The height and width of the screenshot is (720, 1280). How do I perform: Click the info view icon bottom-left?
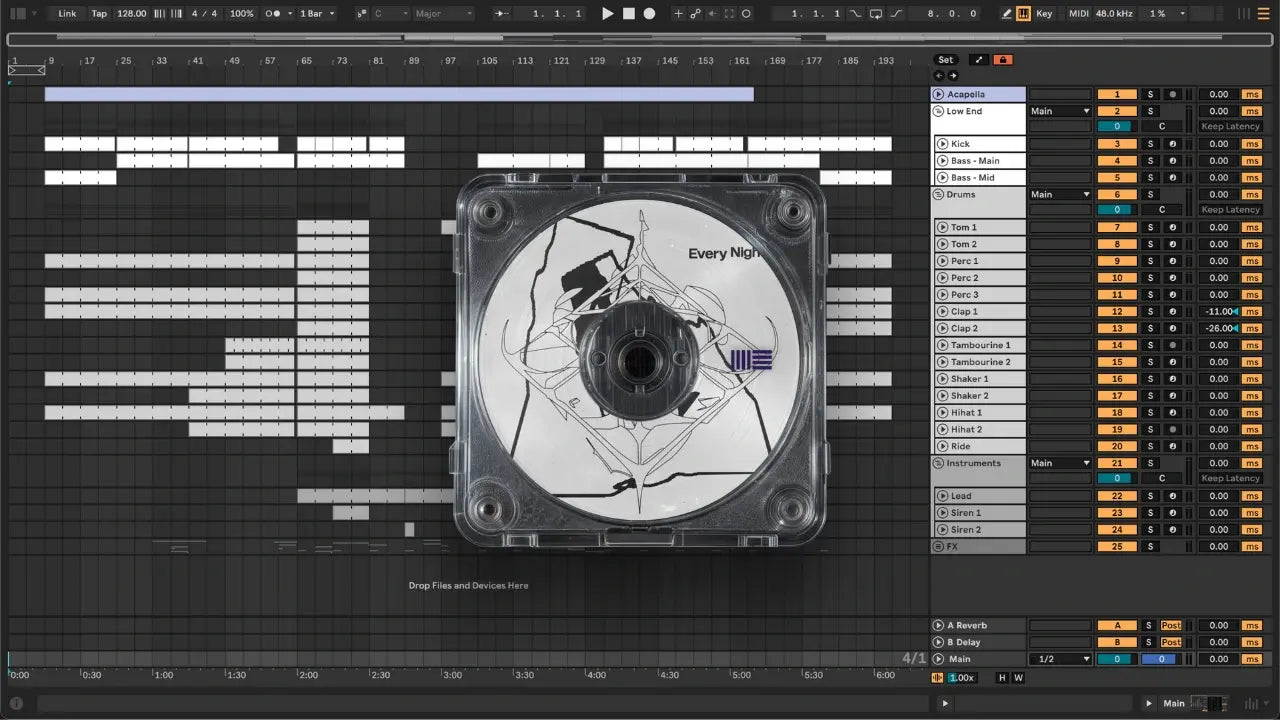[16, 703]
